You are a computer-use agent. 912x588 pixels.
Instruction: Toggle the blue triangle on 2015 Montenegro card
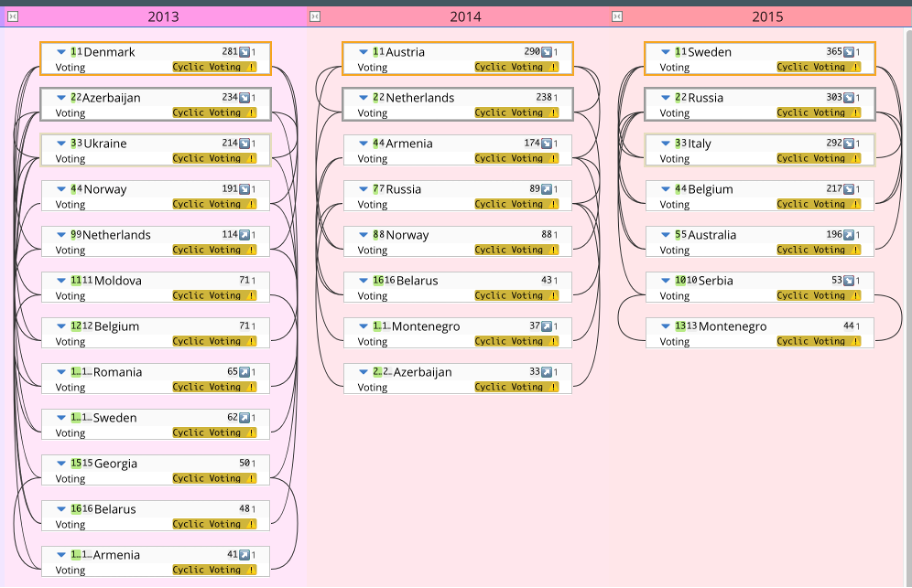pos(665,326)
